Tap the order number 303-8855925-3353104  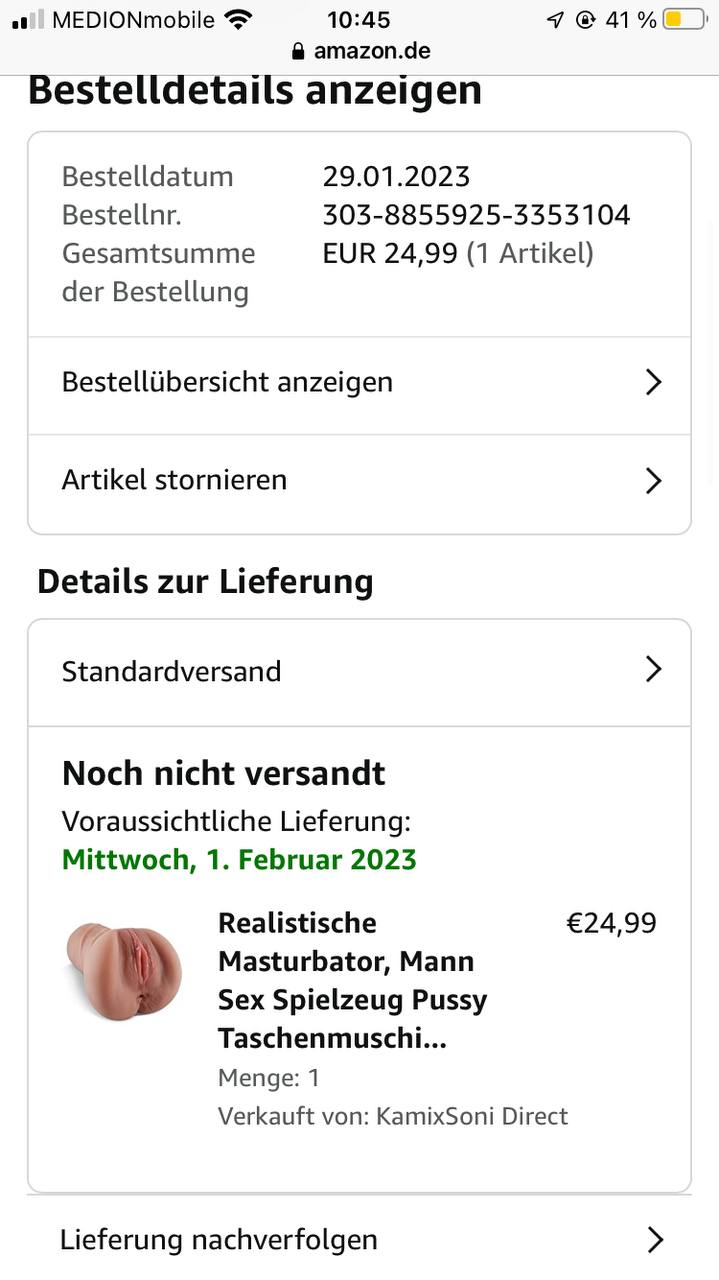[476, 215]
